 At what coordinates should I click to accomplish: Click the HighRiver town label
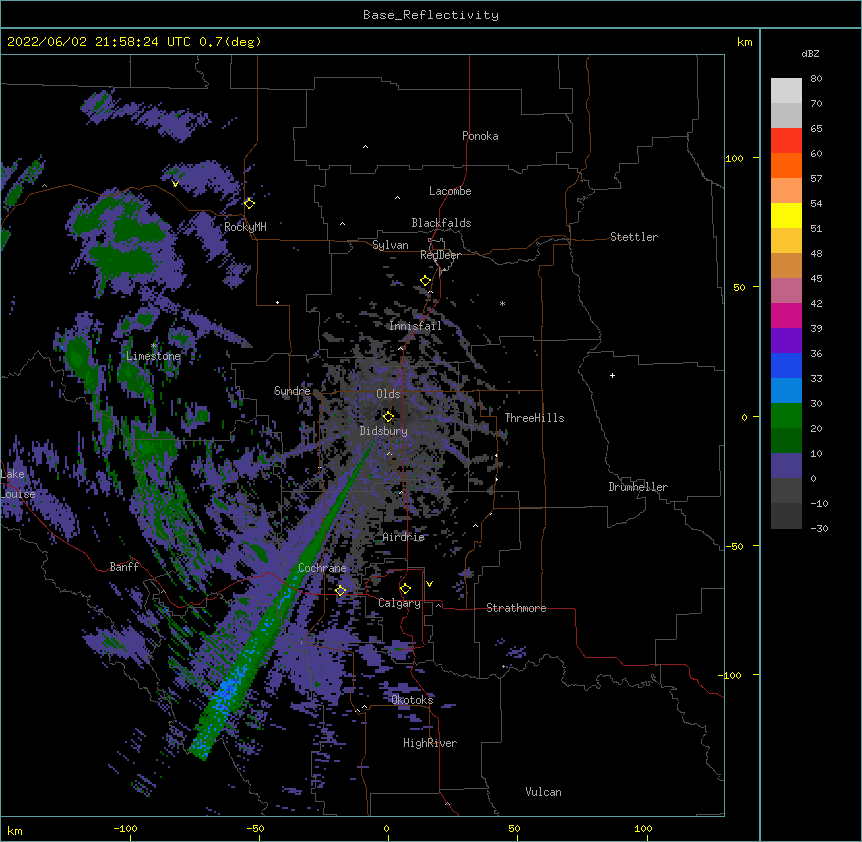click(430, 743)
